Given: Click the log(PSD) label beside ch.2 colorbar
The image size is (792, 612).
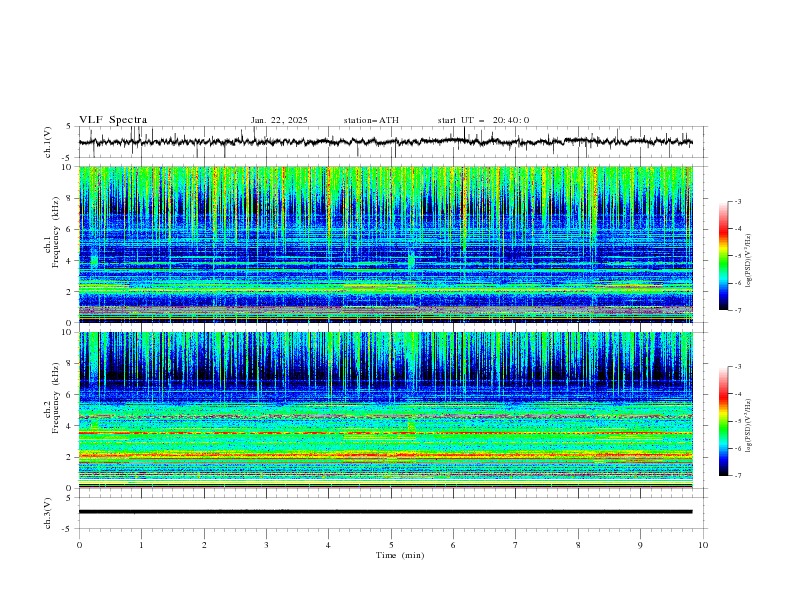Looking at the screenshot, I should [749, 426].
